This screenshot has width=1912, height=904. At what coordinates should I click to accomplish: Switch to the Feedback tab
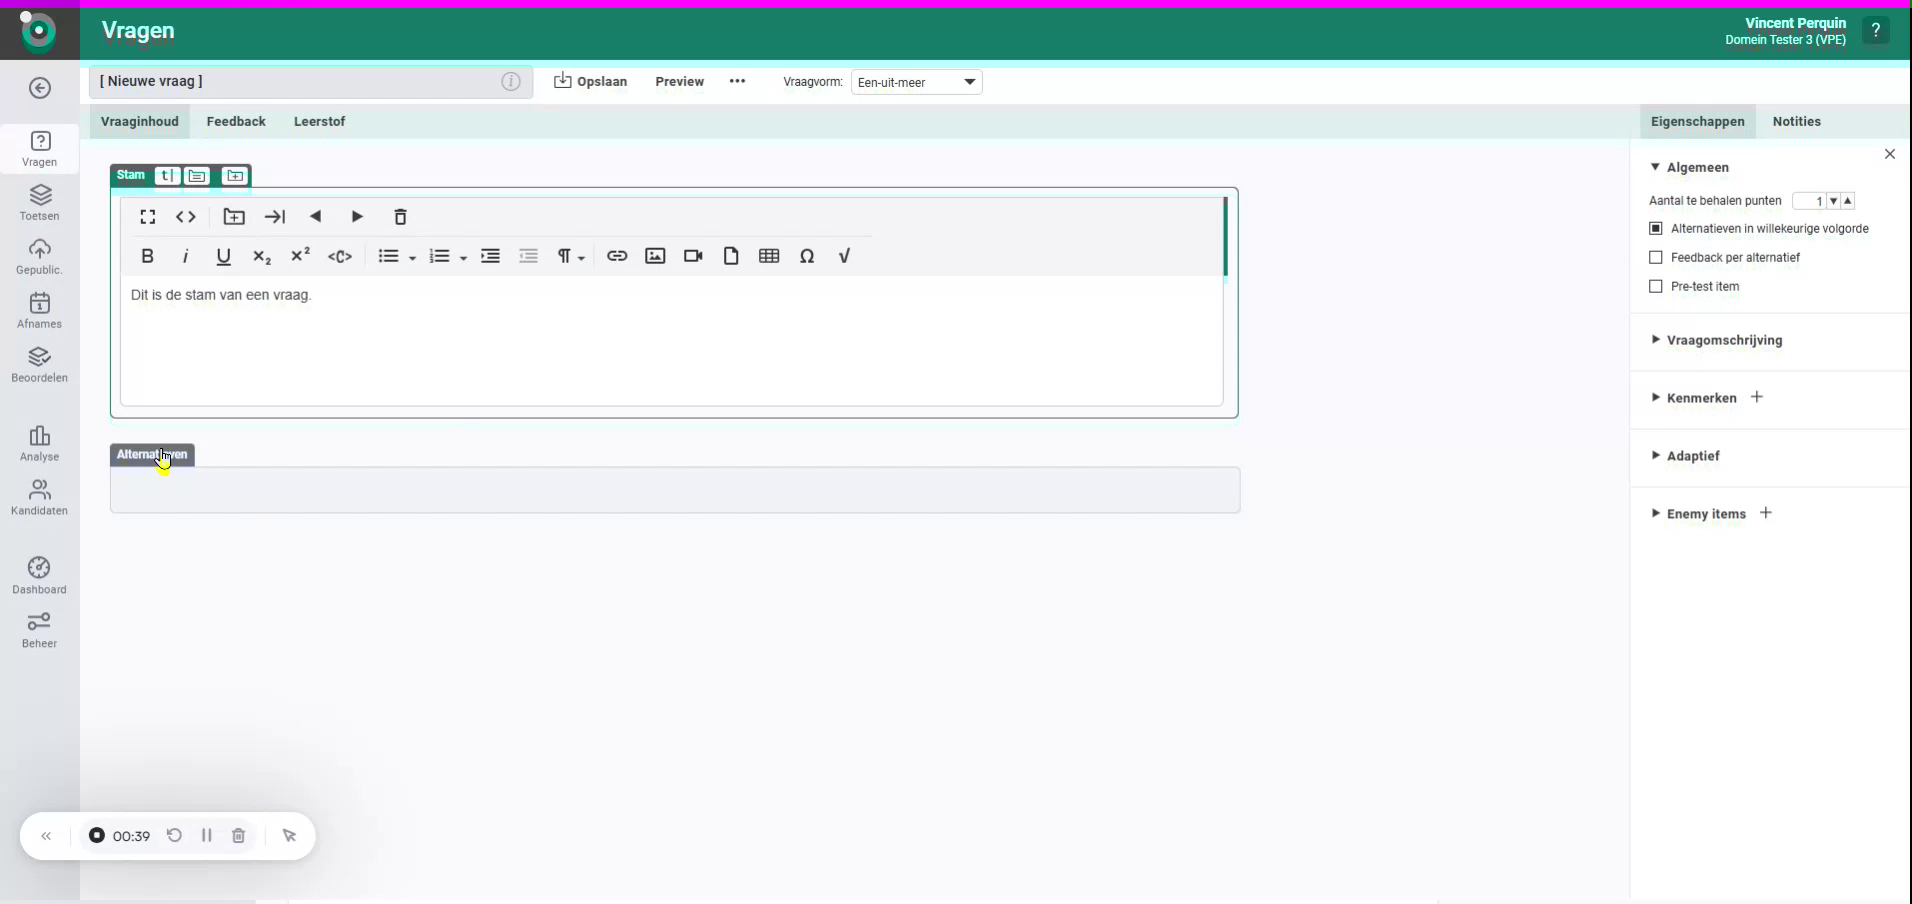[x=237, y=121]
